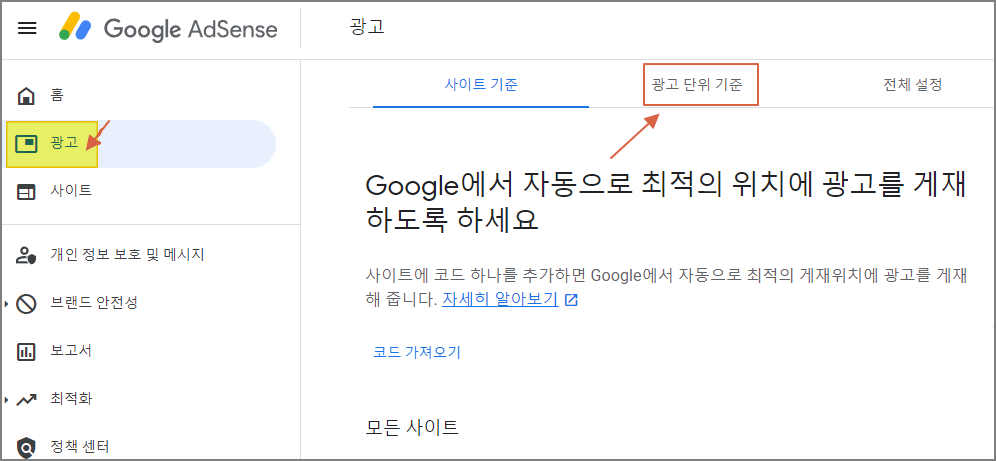996x461 pixels.
Task: Click the 브랜드 안전성 blocked-circle icon
Action: pos(26,304)
